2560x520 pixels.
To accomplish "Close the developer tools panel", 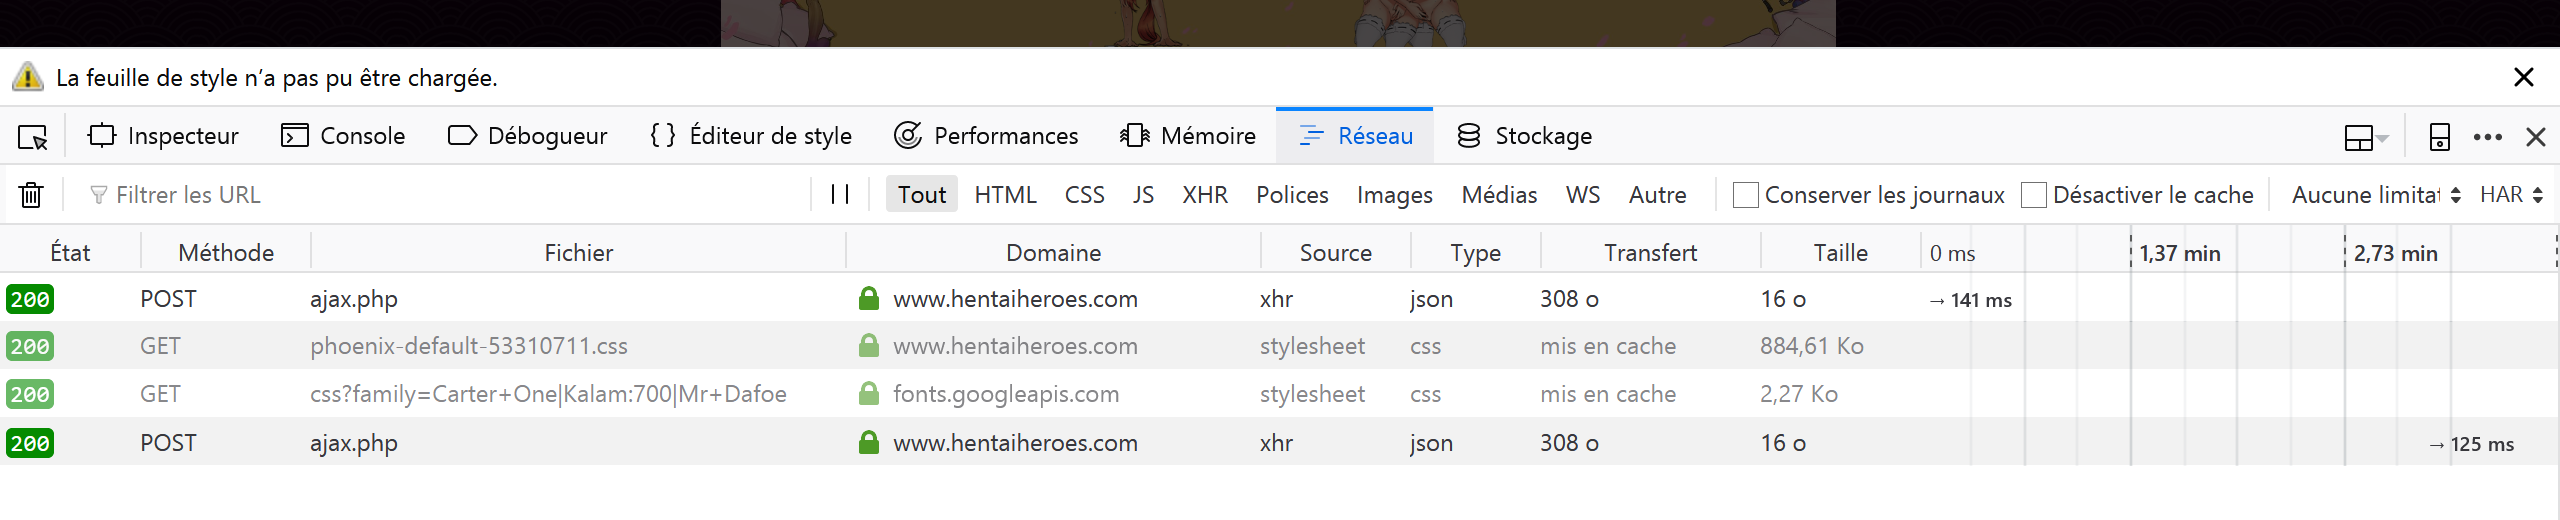I will (x=2535, y=137).
